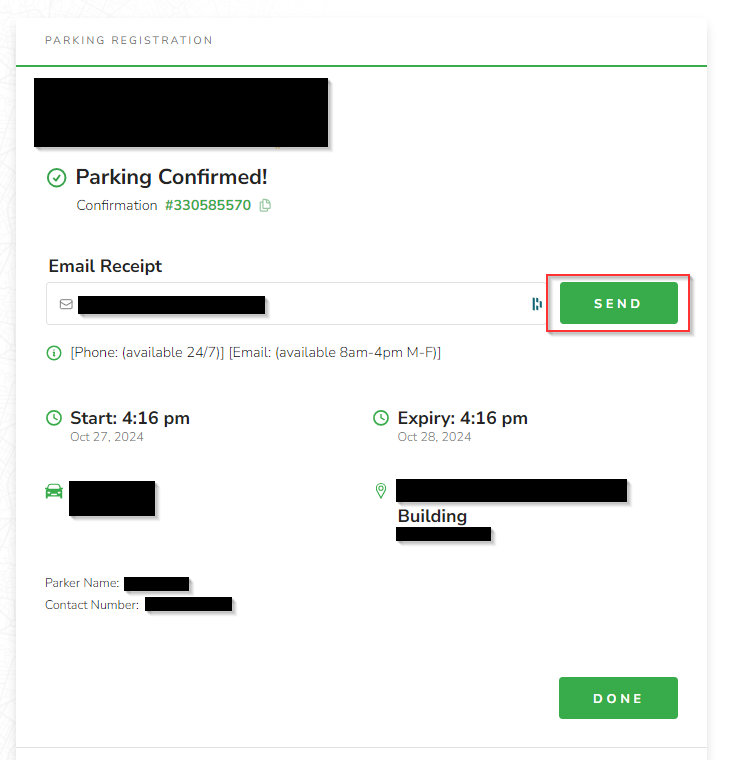Click the envelope icon in email field
746x760 pixels.
coord(66,304)
